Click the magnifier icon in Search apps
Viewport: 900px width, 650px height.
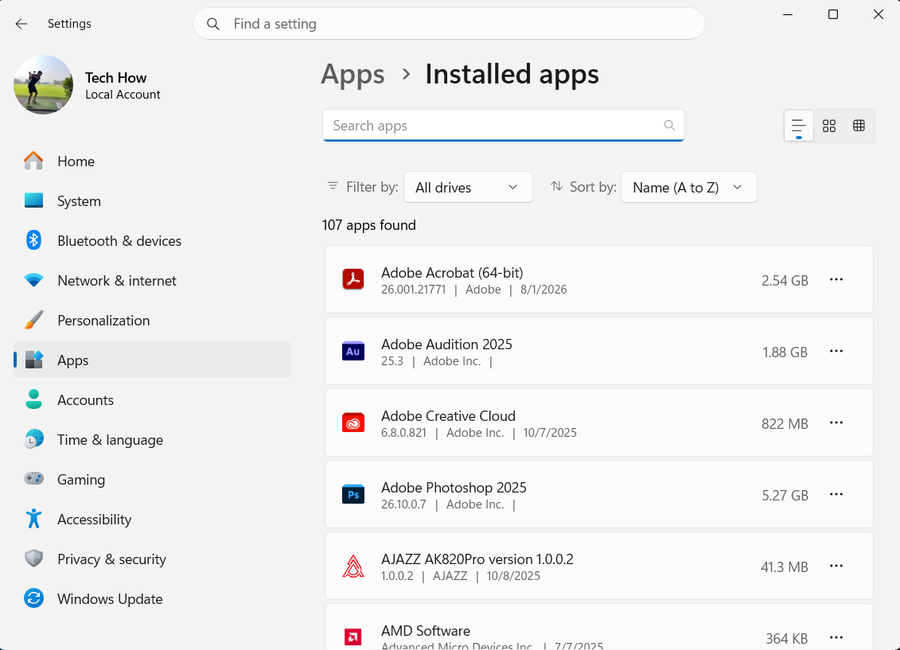[669, 125]
